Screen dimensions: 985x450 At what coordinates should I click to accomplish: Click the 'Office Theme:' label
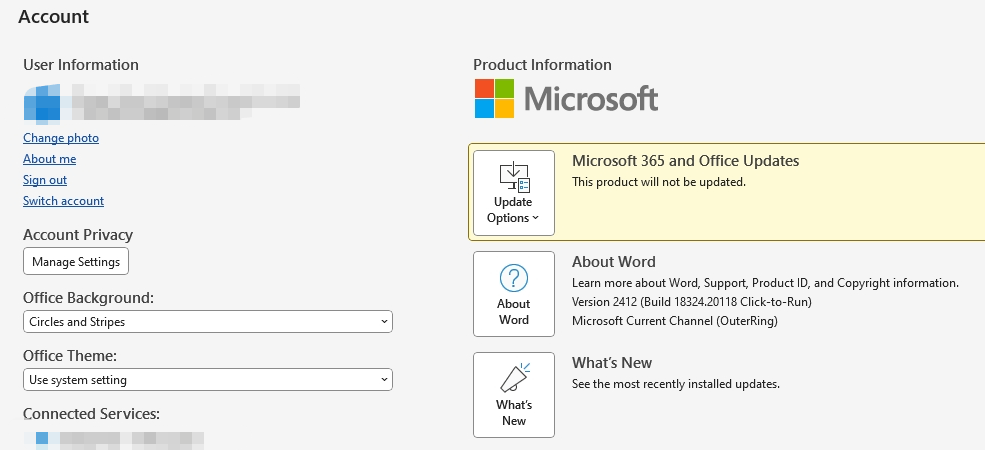pos(70,356)
